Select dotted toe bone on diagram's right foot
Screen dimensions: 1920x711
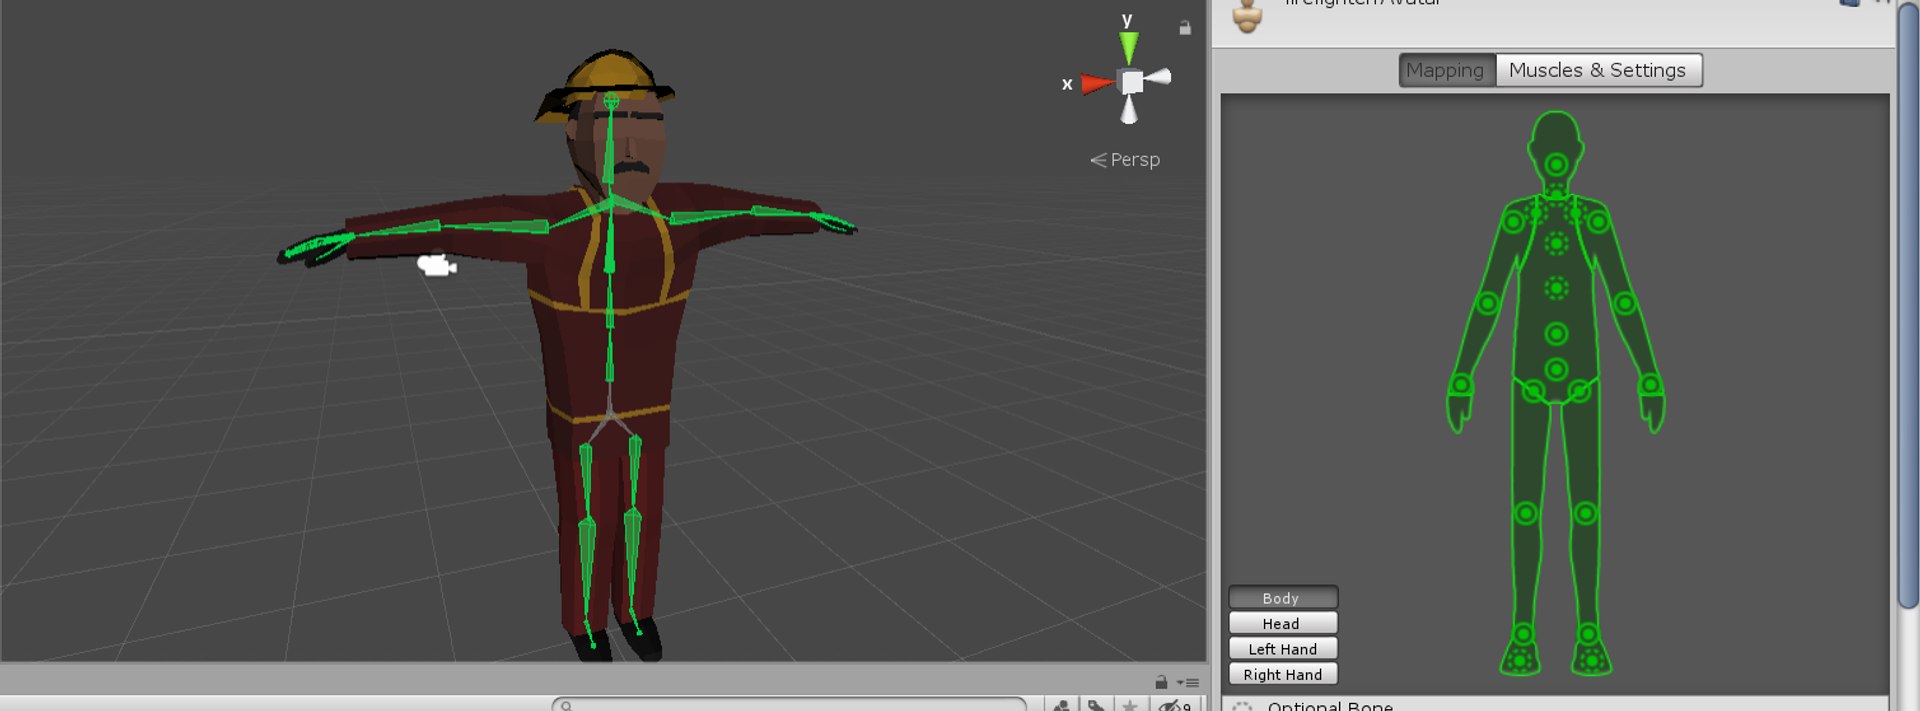pyautogui.click(x=1591, y=660)
